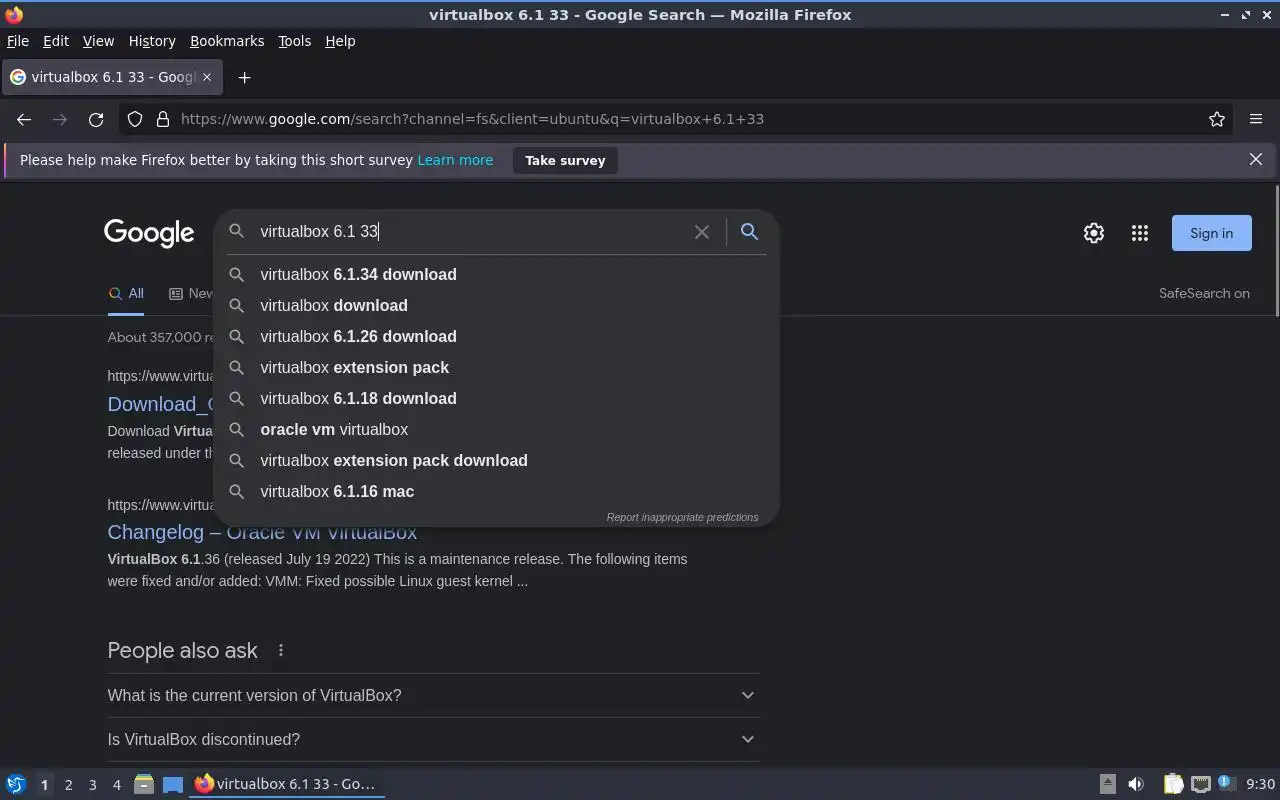The width and height of the screenshot is (1280, 800).
Task: Click the update notifier tray icon
Action: pos(1227,784)
